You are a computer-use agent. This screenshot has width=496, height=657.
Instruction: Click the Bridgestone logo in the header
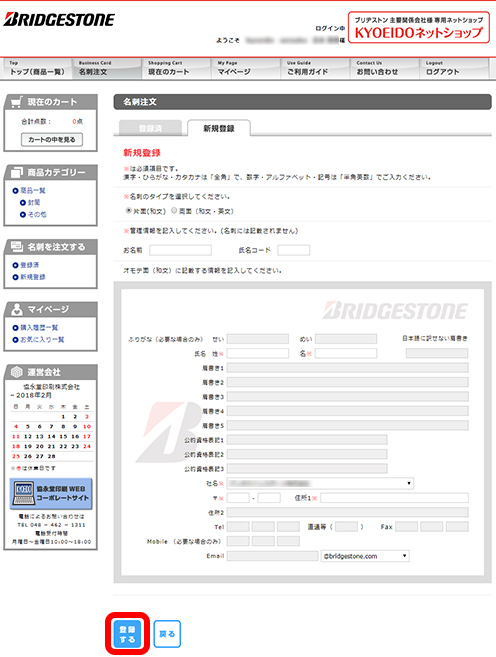coord(59,19)
